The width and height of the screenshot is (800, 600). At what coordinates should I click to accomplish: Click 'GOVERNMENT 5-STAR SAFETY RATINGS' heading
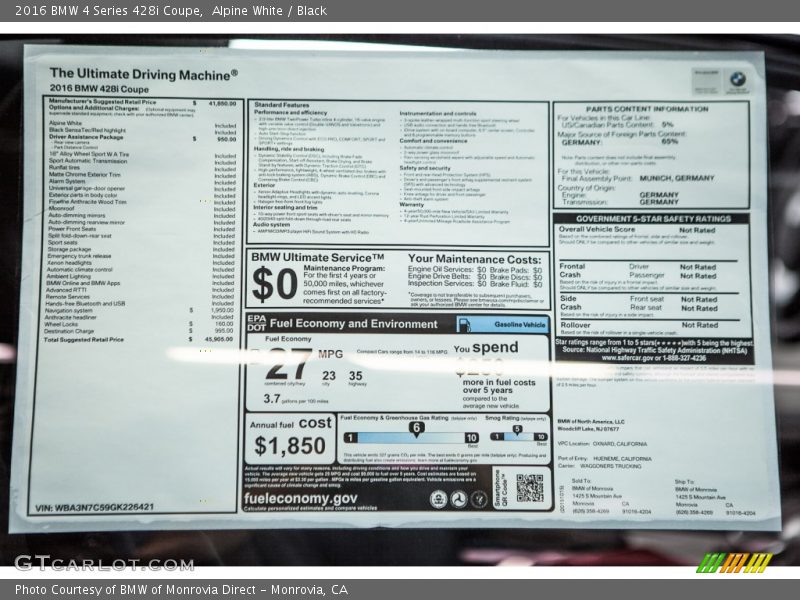pos(653,219)
